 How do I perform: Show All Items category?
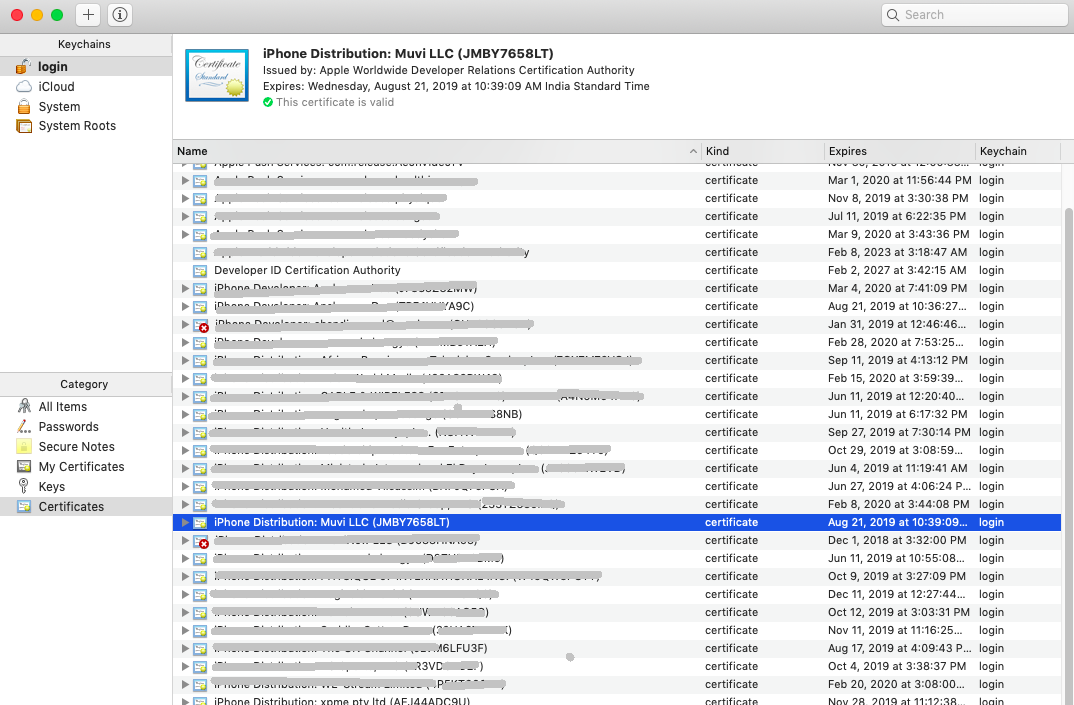click(x=86, y=406)
